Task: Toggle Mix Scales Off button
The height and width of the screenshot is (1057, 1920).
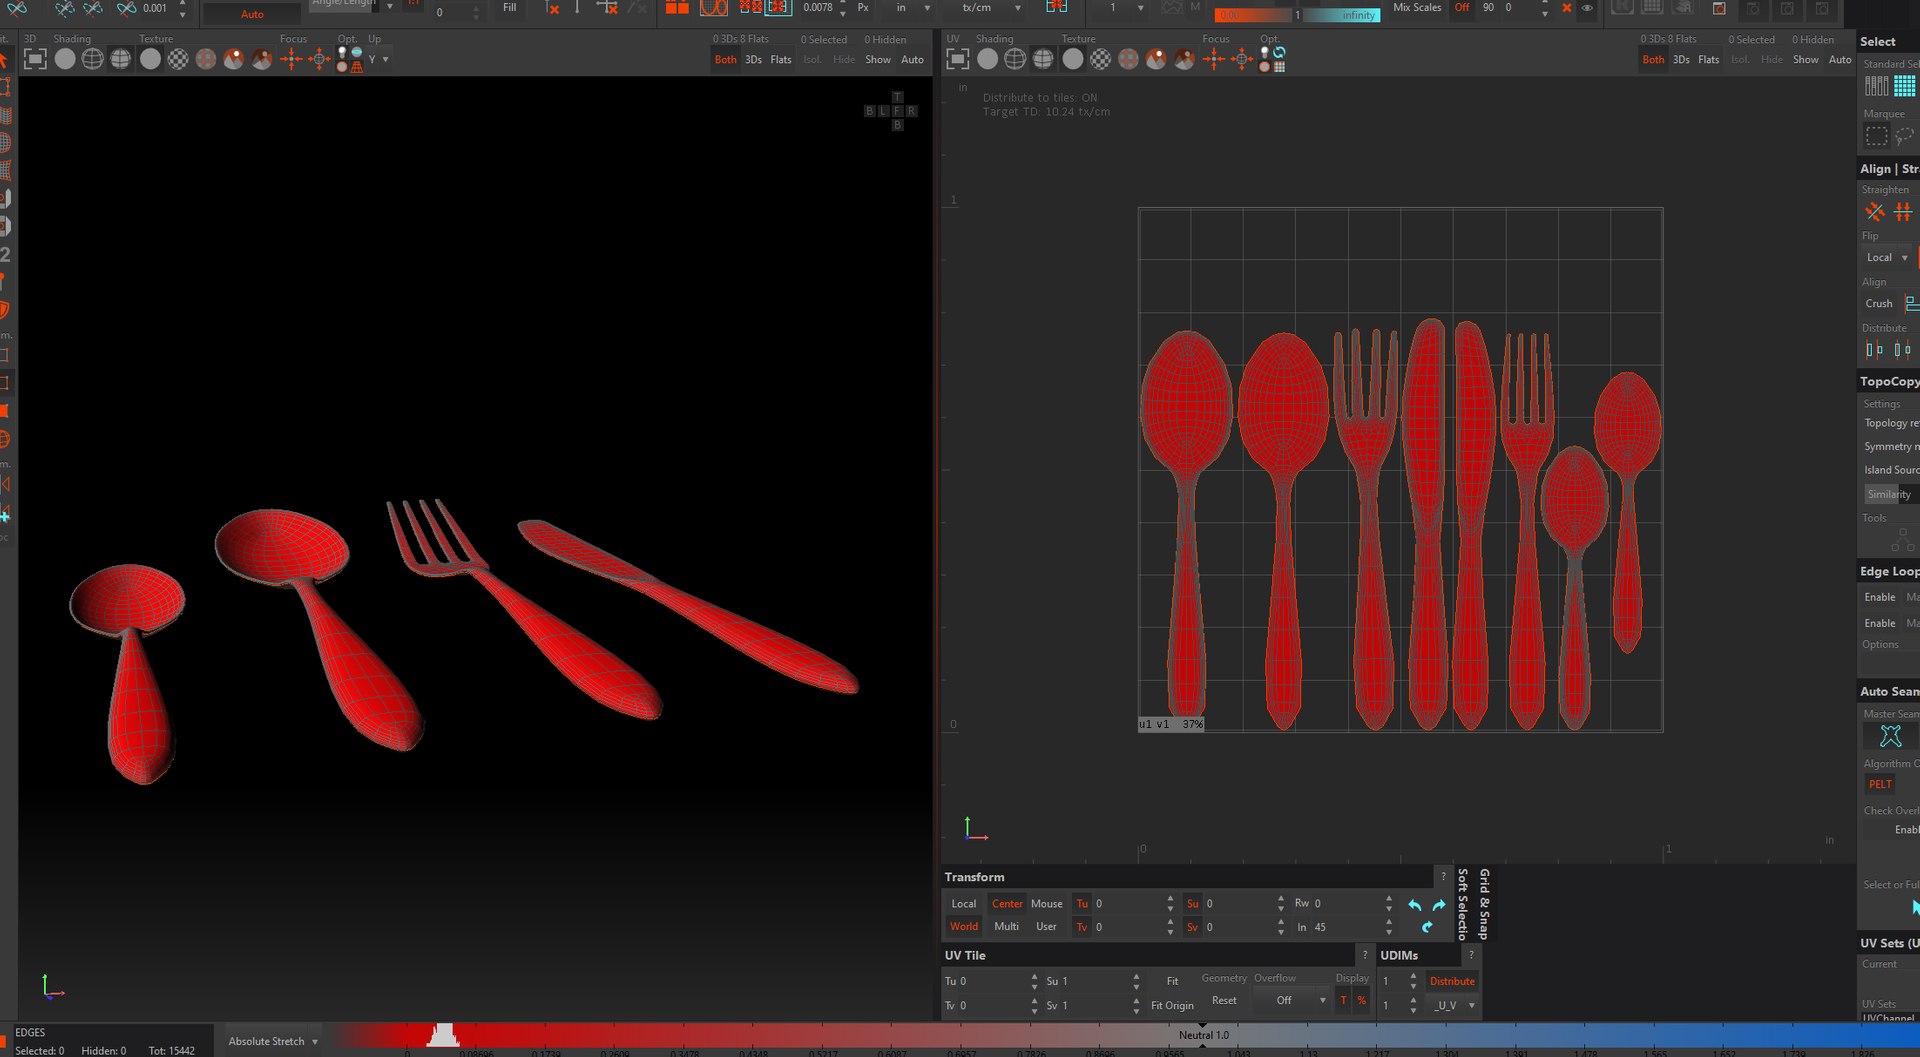Action: (1462, 8)
